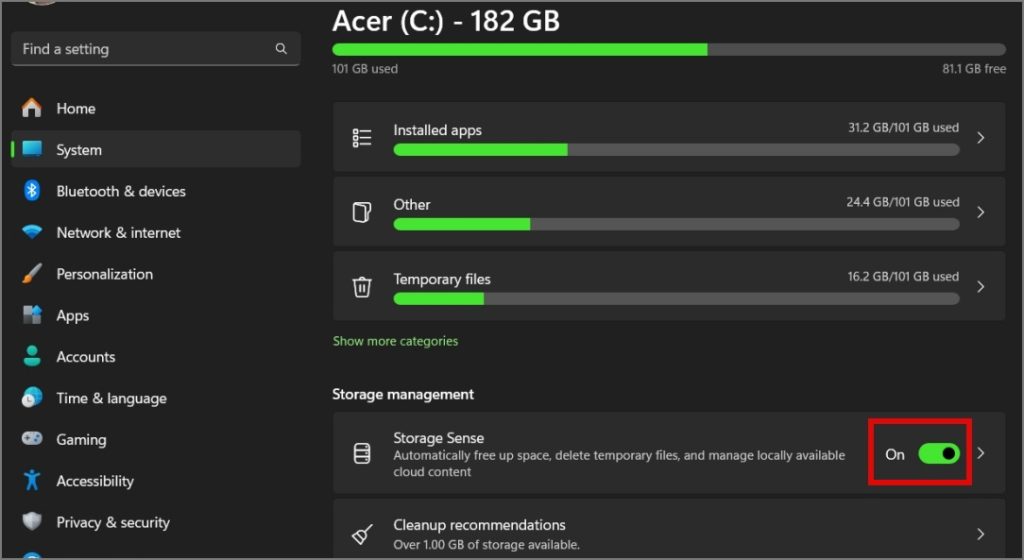
Task: Click the Network & internet Wi-Fi icon
Action: click(x=32, y=232)
